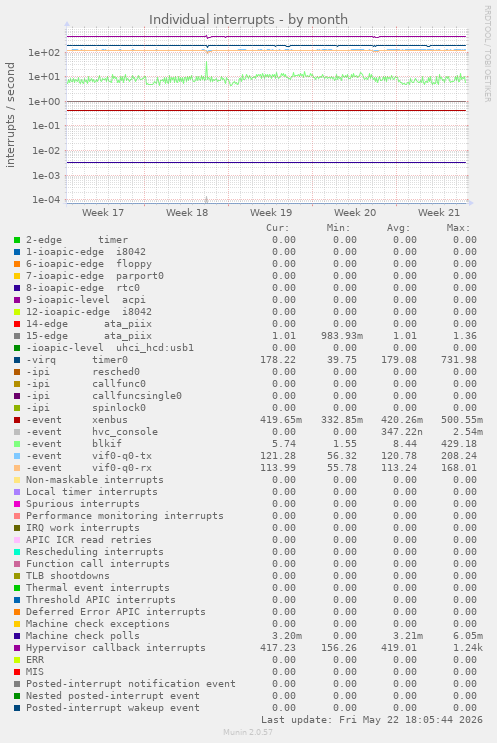Image resolution: width=497 pixels, height=743 pixels.
Task: Click the gray 15-edge ata_piix swatch
Action: (x=17, y=336)
